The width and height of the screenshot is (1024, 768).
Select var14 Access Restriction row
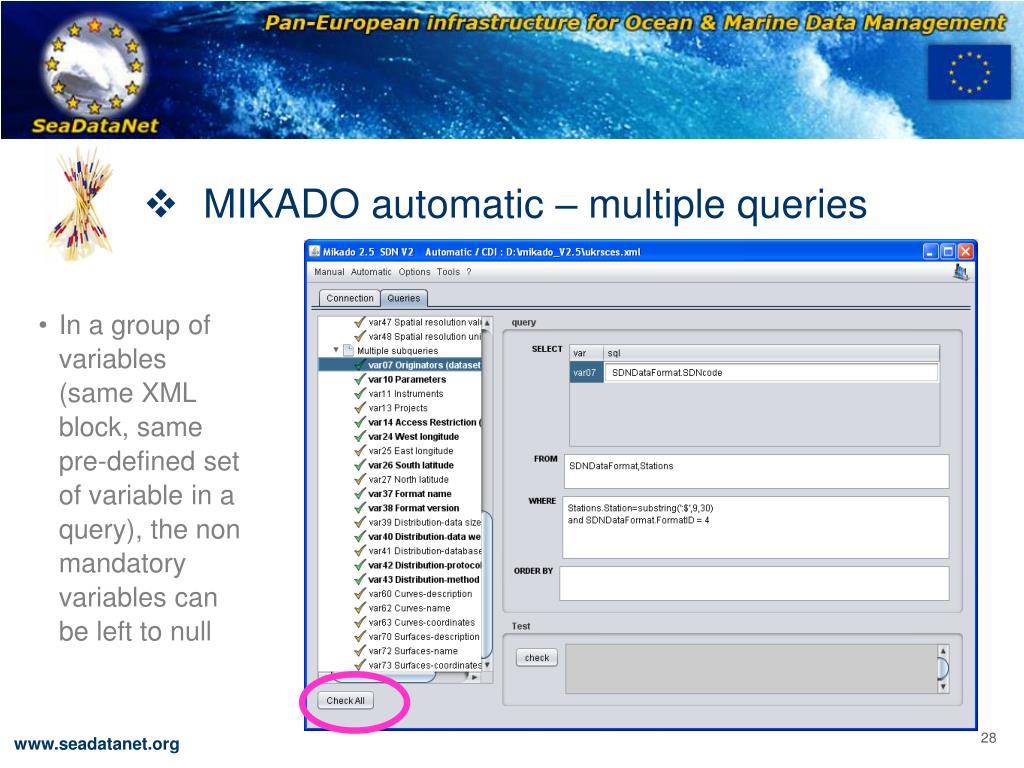(x=417, y=423)
